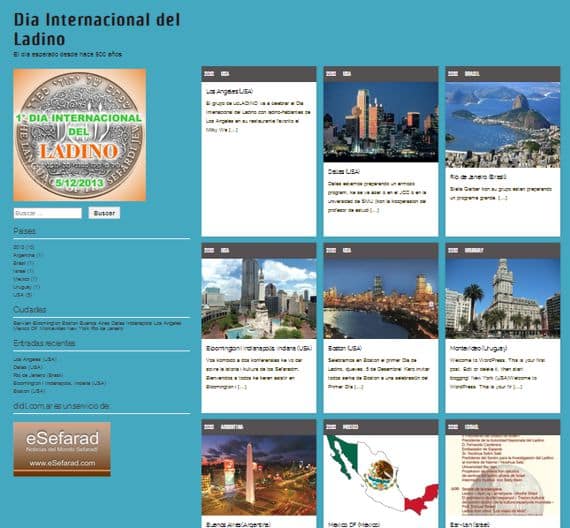Image resolution: width=570 pixels, height=528 pixels.
Task: Click the Bar-Ilan program document thumbnail
Action: click(x=503, y=475)
